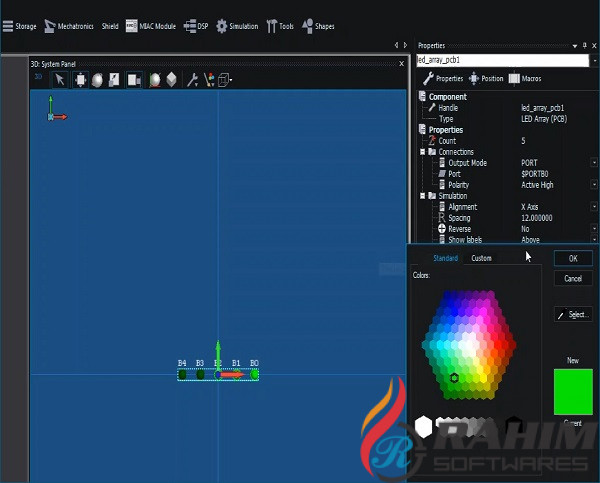Select the Type LED Array (PCB) row
The width and height of the screenshot is (600, 483).
pos(507,119)
